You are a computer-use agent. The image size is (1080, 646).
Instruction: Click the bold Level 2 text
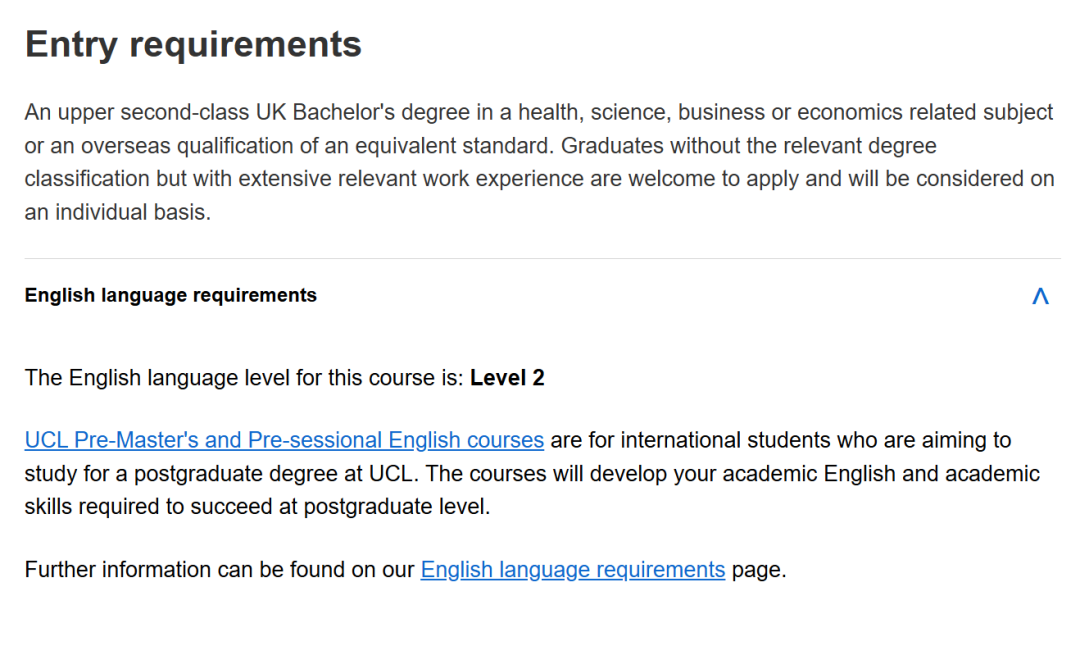pos(507,378)
